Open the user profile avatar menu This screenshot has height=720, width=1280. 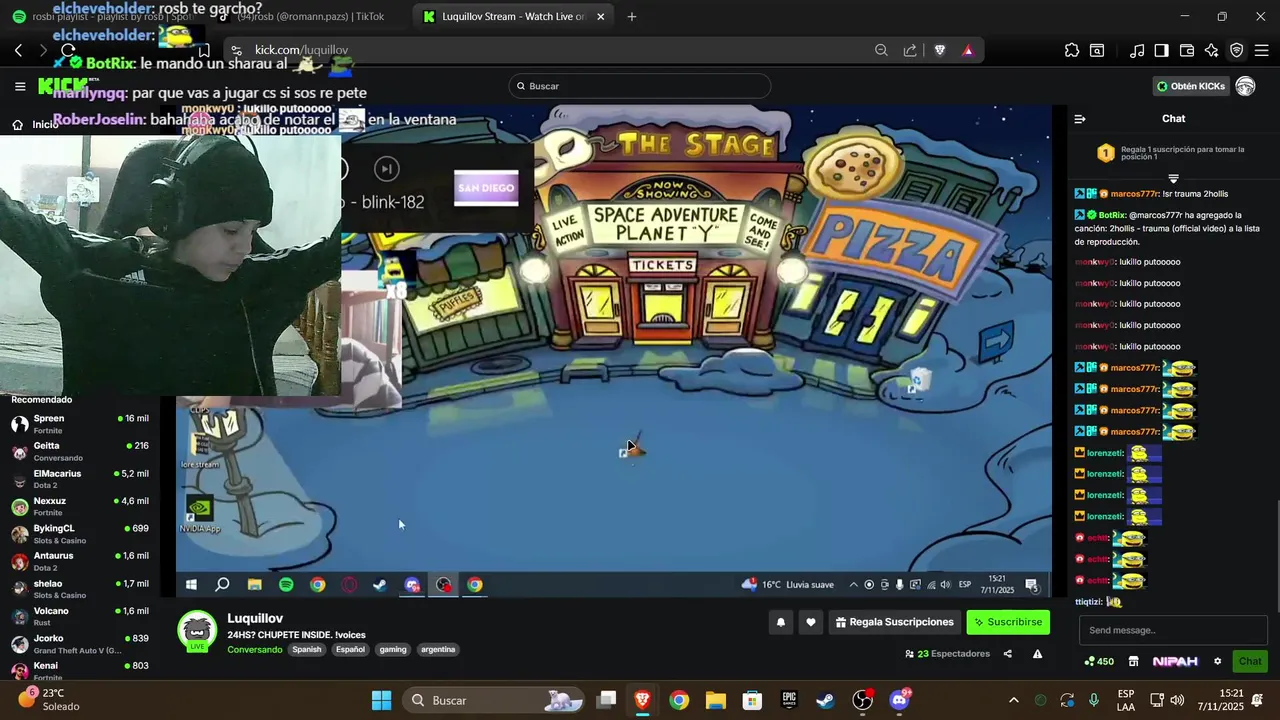(x=1245, y=86)
